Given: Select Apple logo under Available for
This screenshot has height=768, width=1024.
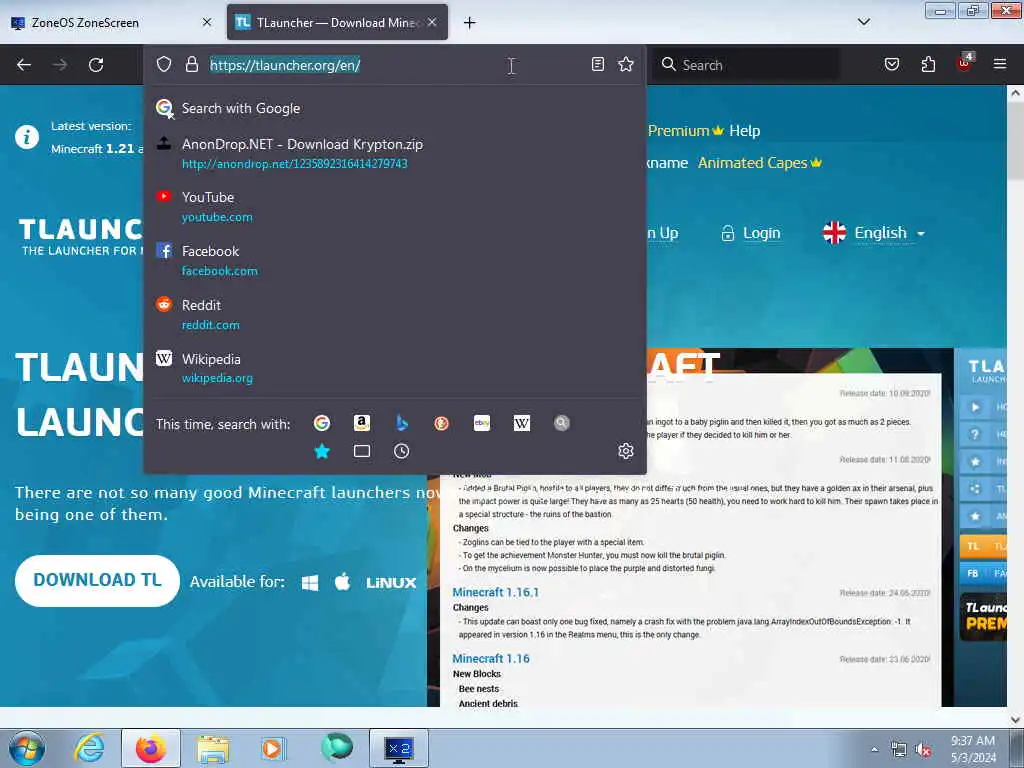Looking at the screenshot, I should 342,581.
